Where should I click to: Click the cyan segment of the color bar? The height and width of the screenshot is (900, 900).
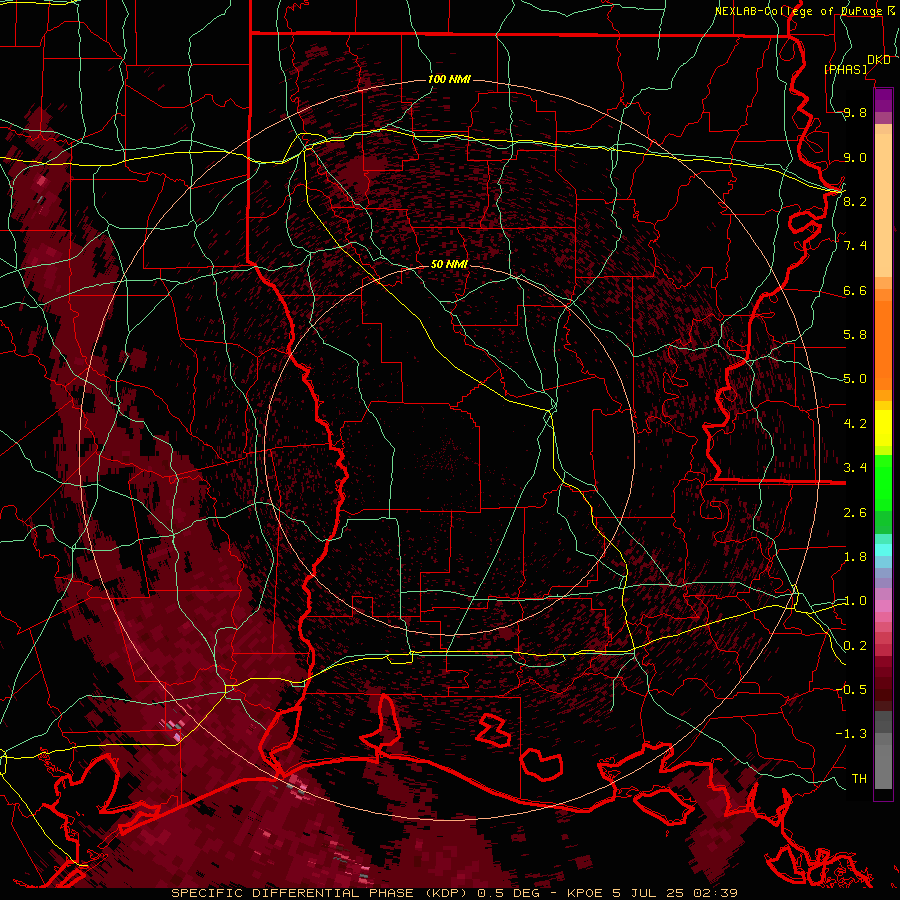click(x=883, y=550)
